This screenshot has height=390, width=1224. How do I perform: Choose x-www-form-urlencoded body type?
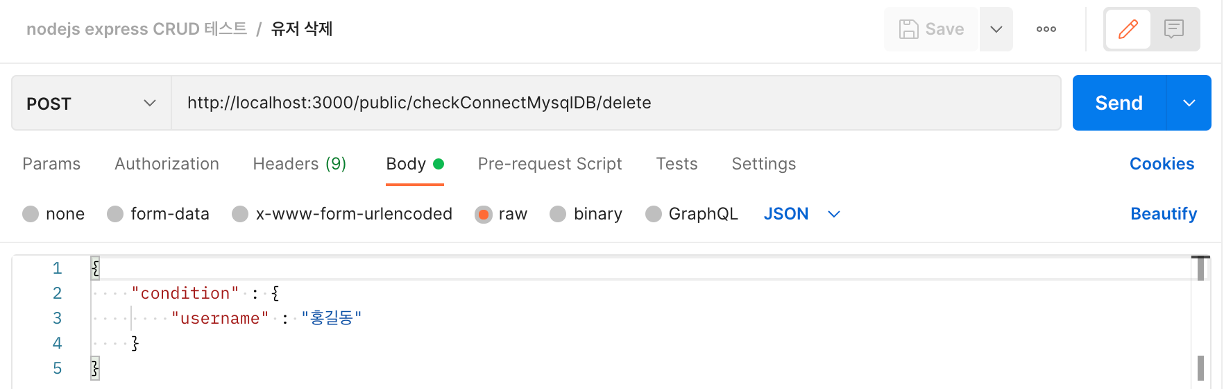click(x=342, y=214)
